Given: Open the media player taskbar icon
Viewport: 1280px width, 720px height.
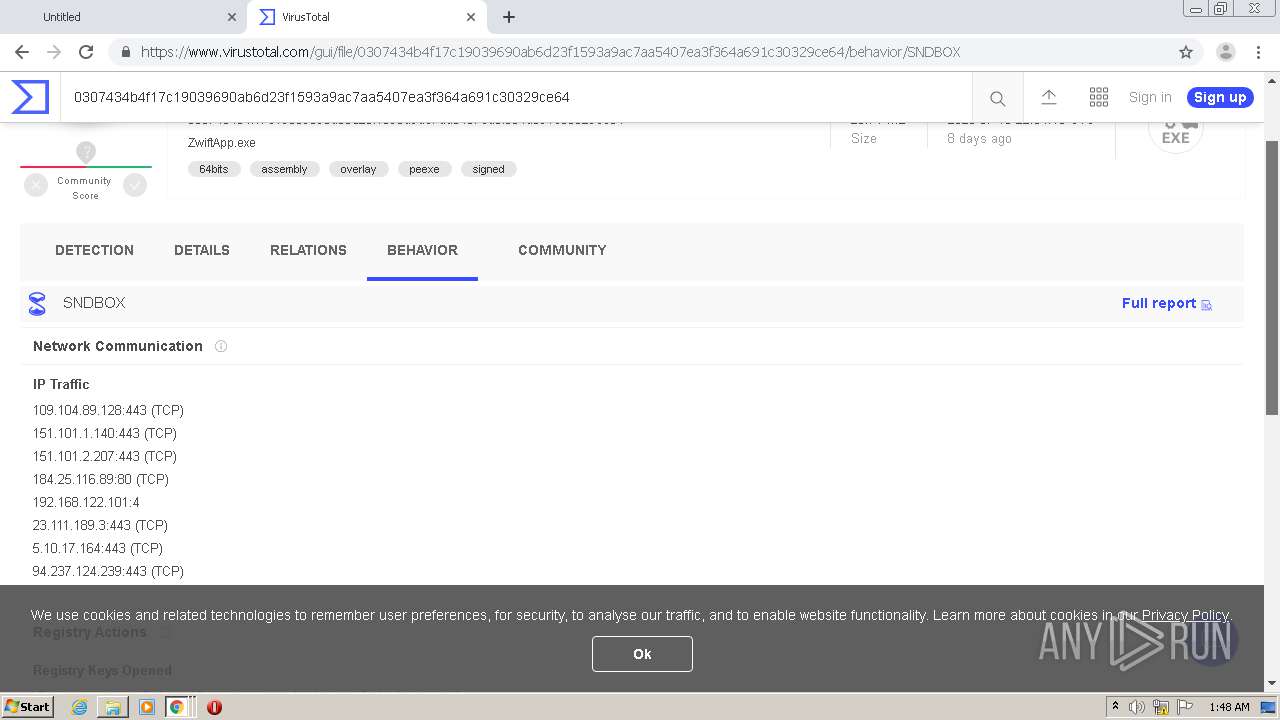Looking at the screenshot, I should coord(147,707).
